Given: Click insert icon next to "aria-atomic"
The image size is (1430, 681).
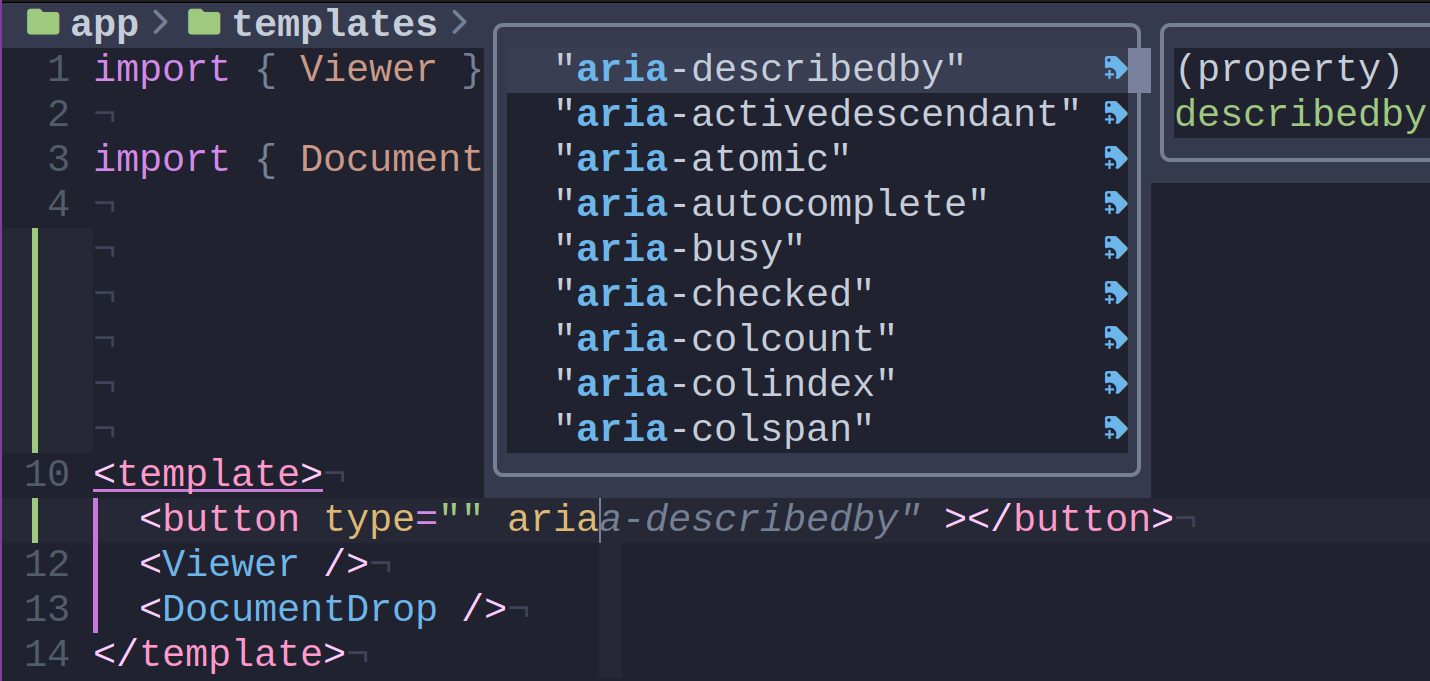Looking at the screenshot, I should (1115, 158).
